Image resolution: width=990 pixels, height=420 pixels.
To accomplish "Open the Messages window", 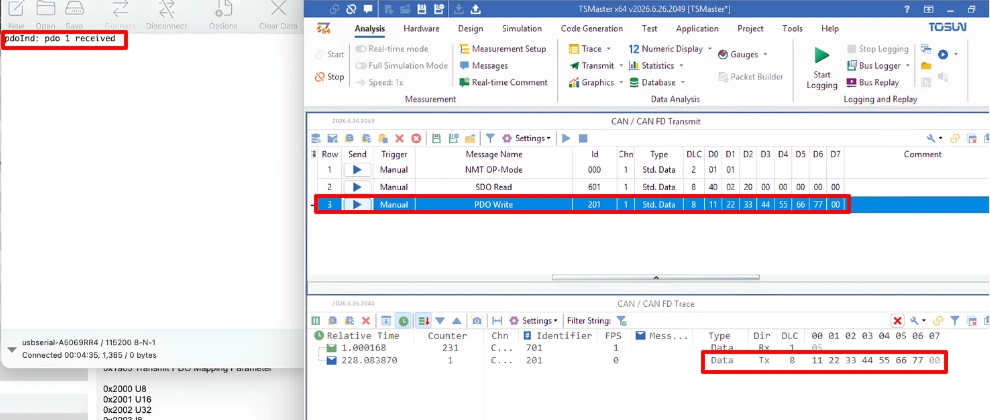I will pyautogui.click(x=483, y=66).
